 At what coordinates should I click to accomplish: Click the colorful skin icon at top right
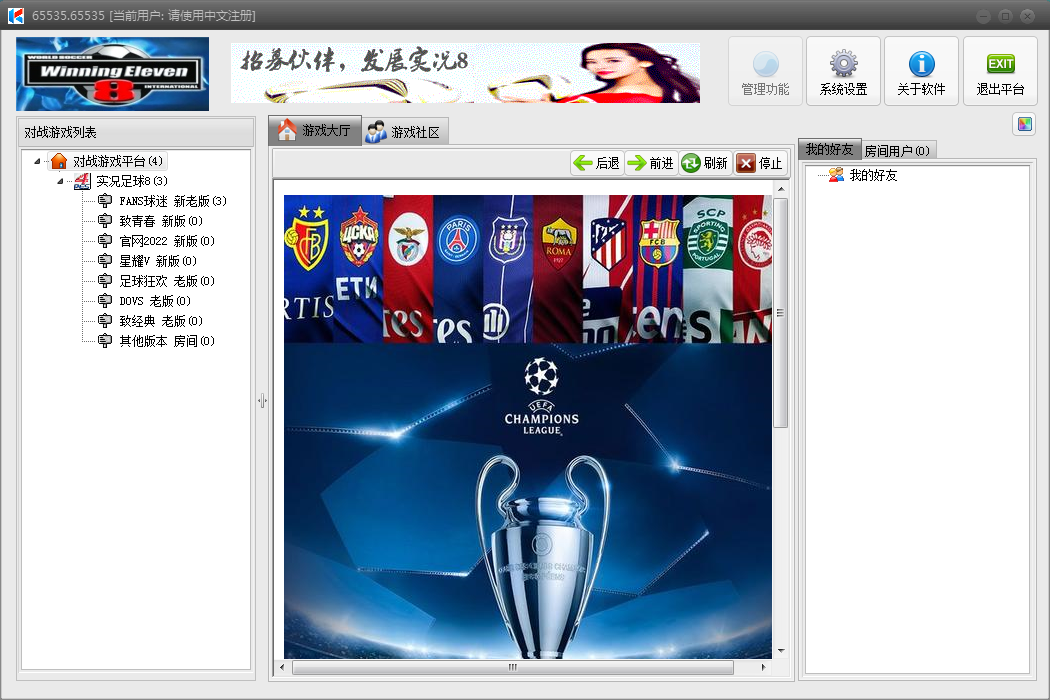click(1025, 124)
